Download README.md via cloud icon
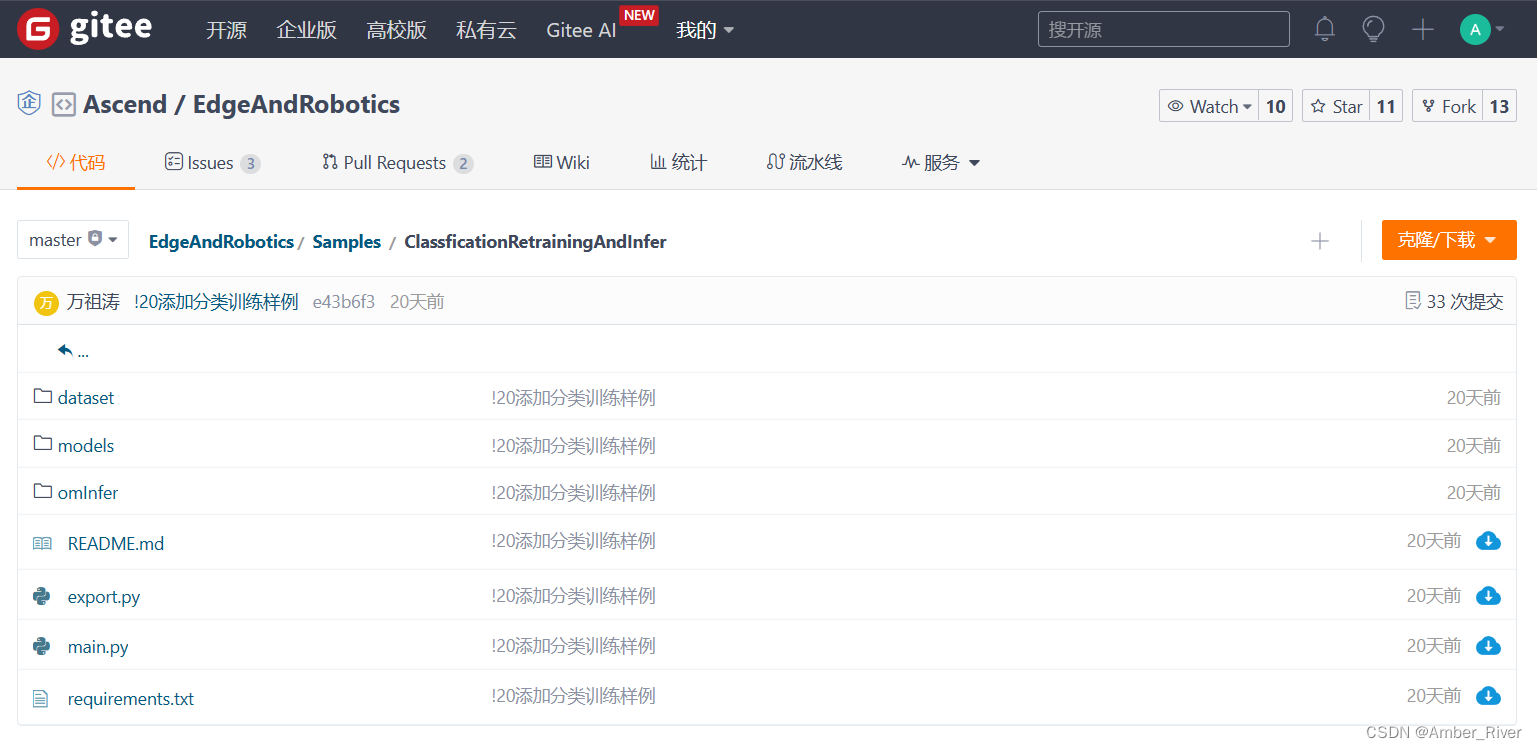 coord(1488,541)
